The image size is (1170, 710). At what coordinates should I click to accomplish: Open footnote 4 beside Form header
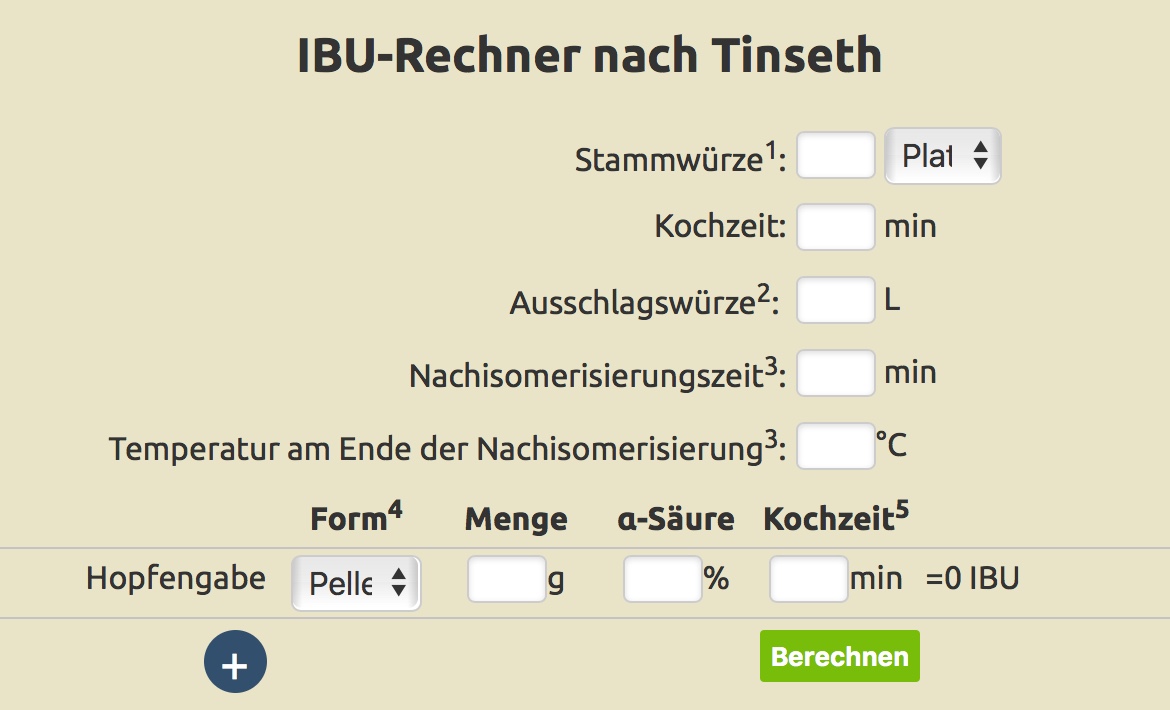(x=395, y=510)
